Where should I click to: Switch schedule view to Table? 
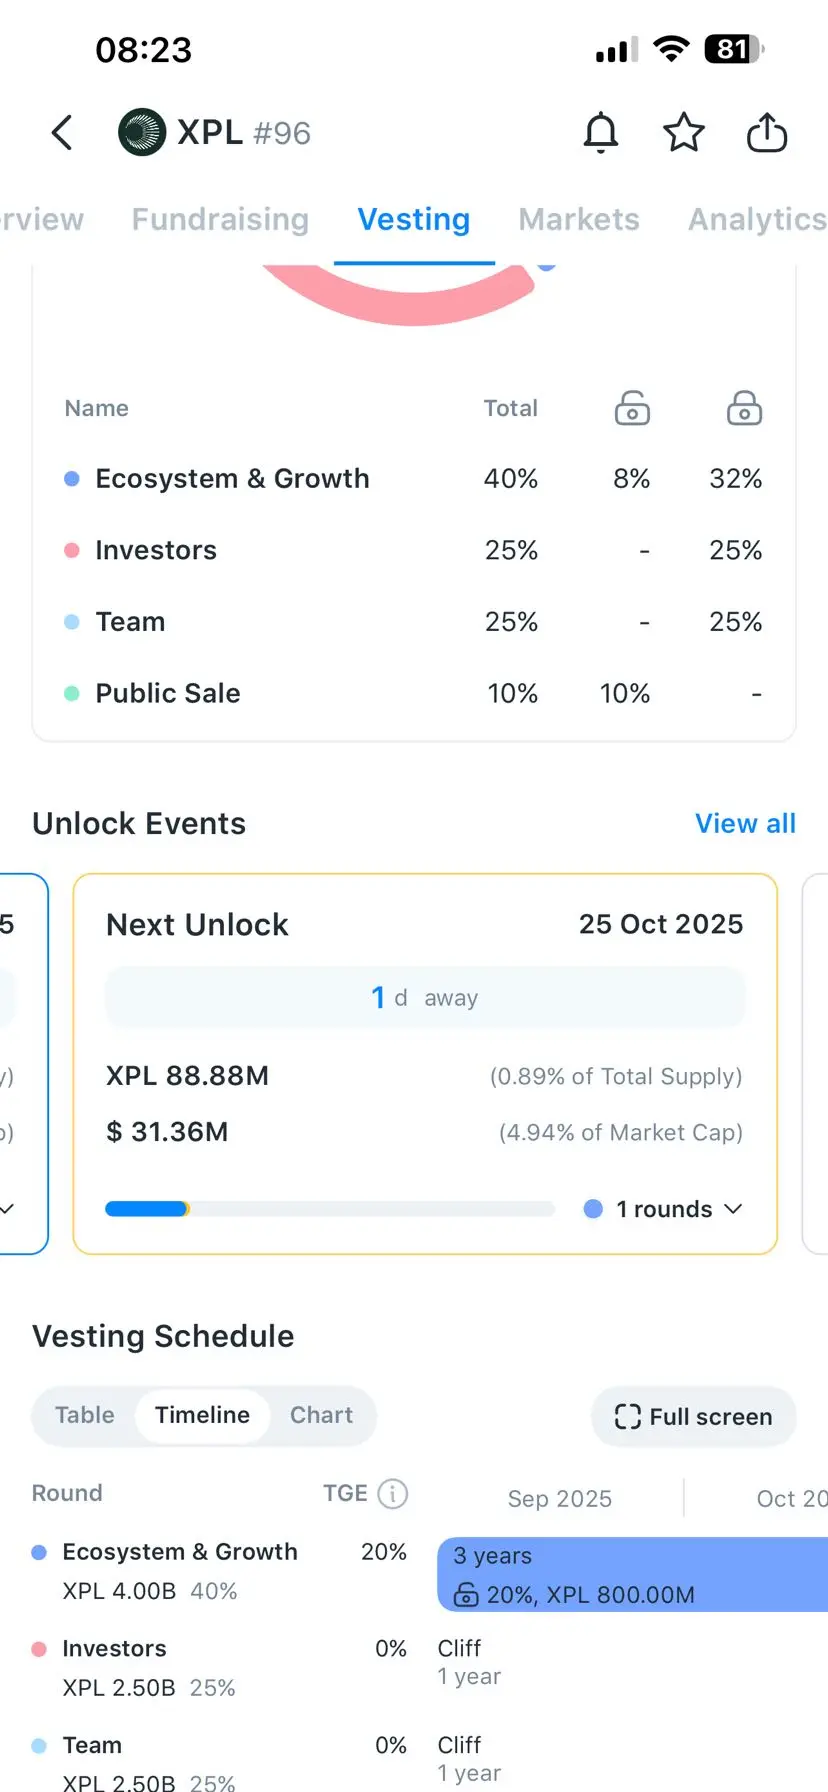pyautogui.click(x=85, y=1415)
